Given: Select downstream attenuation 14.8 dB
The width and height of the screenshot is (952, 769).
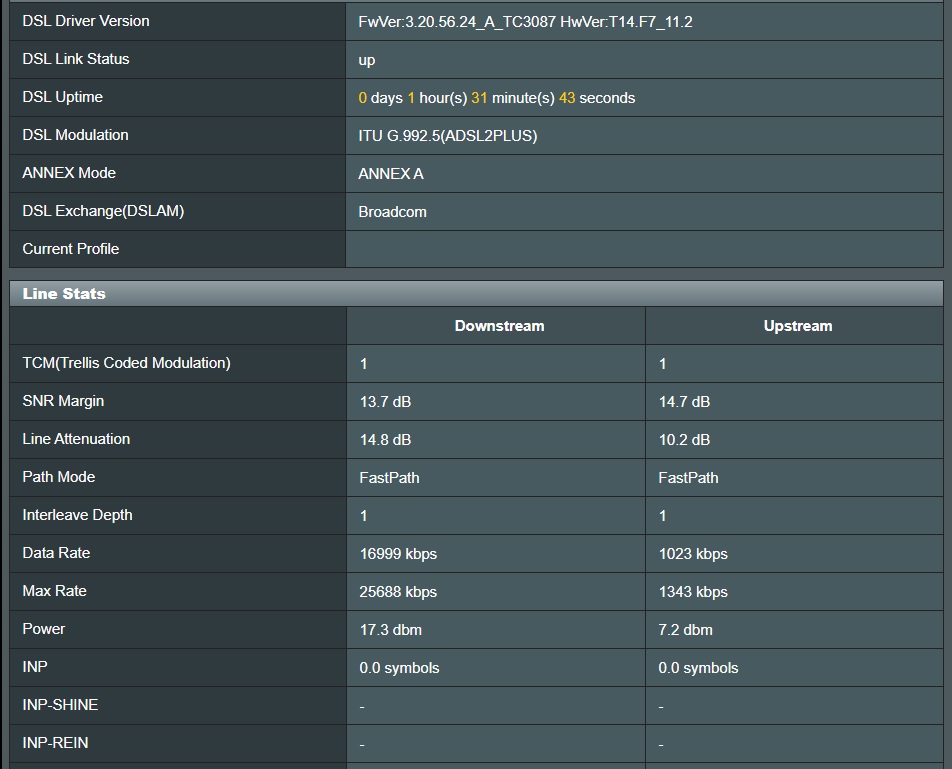Looking at the screenshot, I should coord(386,440).
